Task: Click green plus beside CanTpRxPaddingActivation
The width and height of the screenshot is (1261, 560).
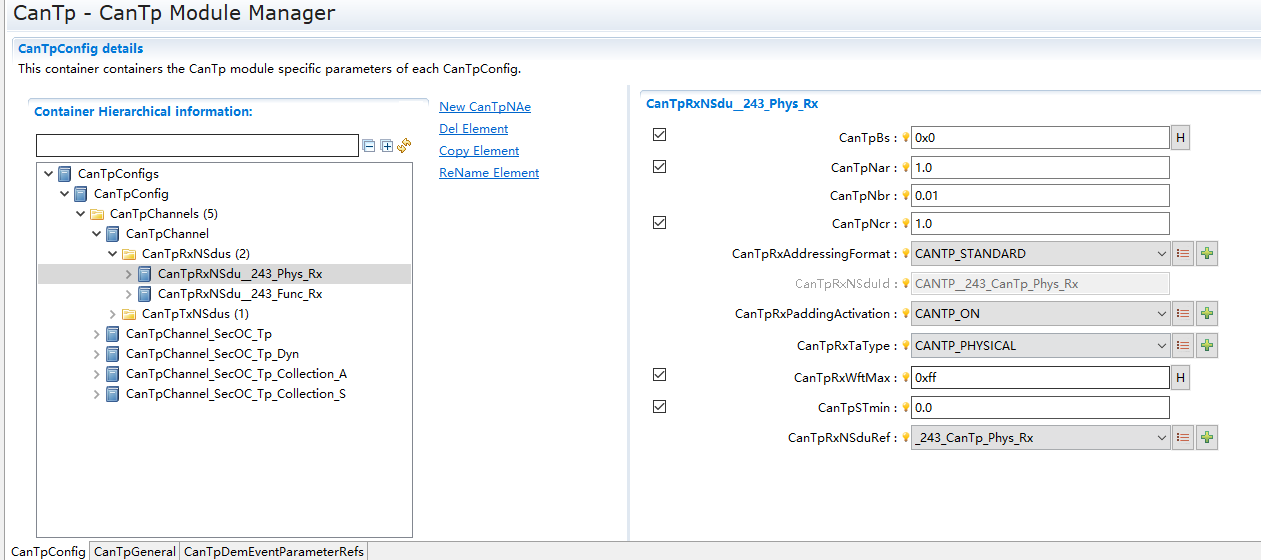Action: (1207, 314)
